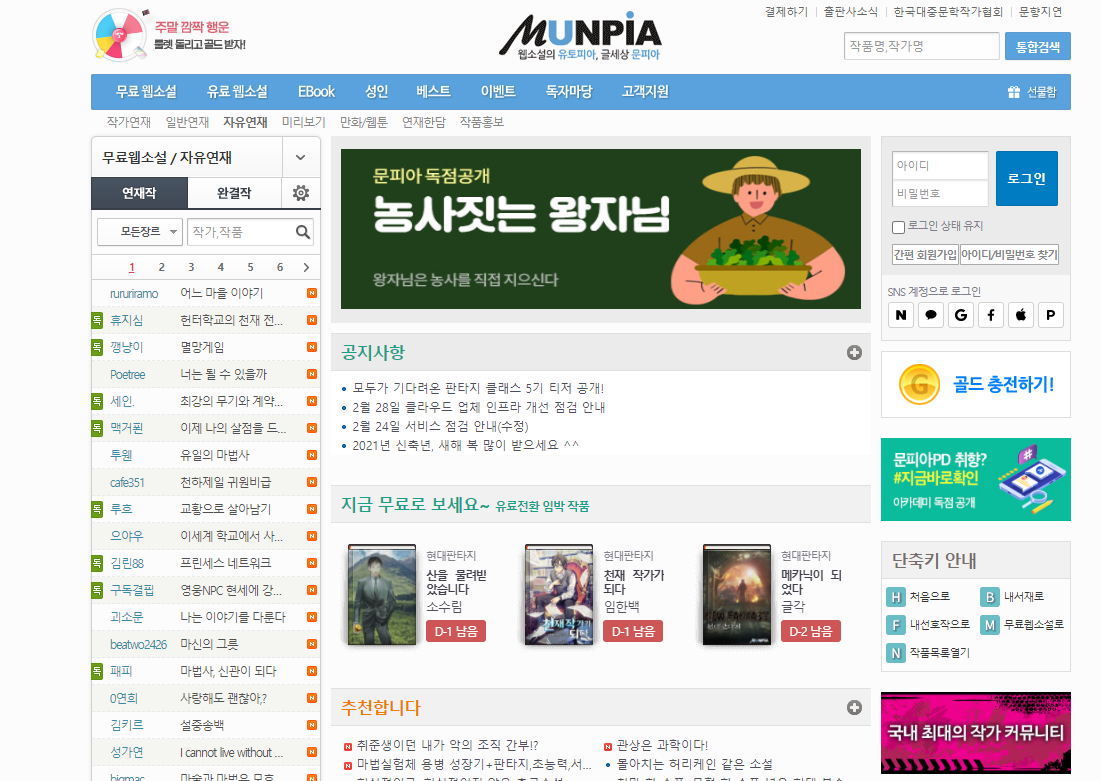Log in with Google icon
Screen dimensions: 1101x781
coord(961,315)
